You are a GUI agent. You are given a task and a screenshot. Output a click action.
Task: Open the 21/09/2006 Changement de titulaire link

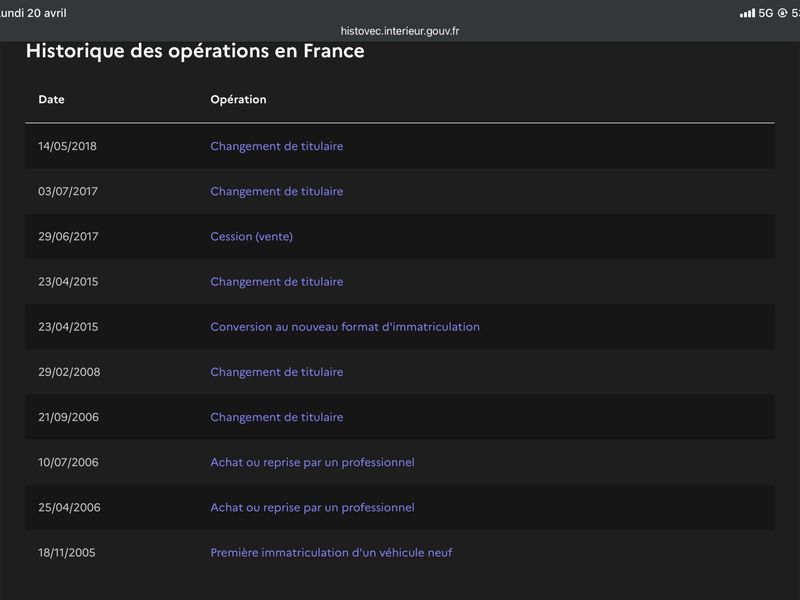277,417
